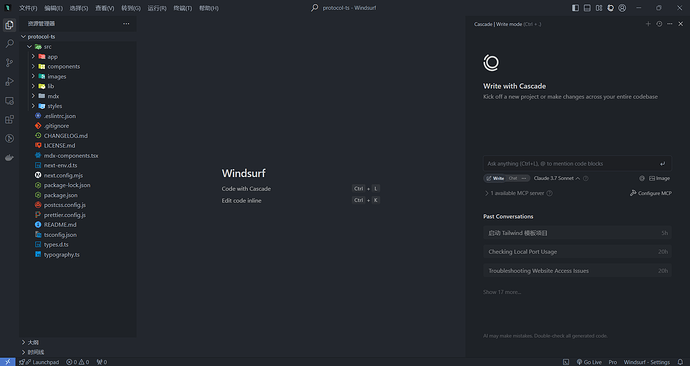Expand the 时间线 timeline section
Screen dimensions: 690x366
(x=78, y=352)
